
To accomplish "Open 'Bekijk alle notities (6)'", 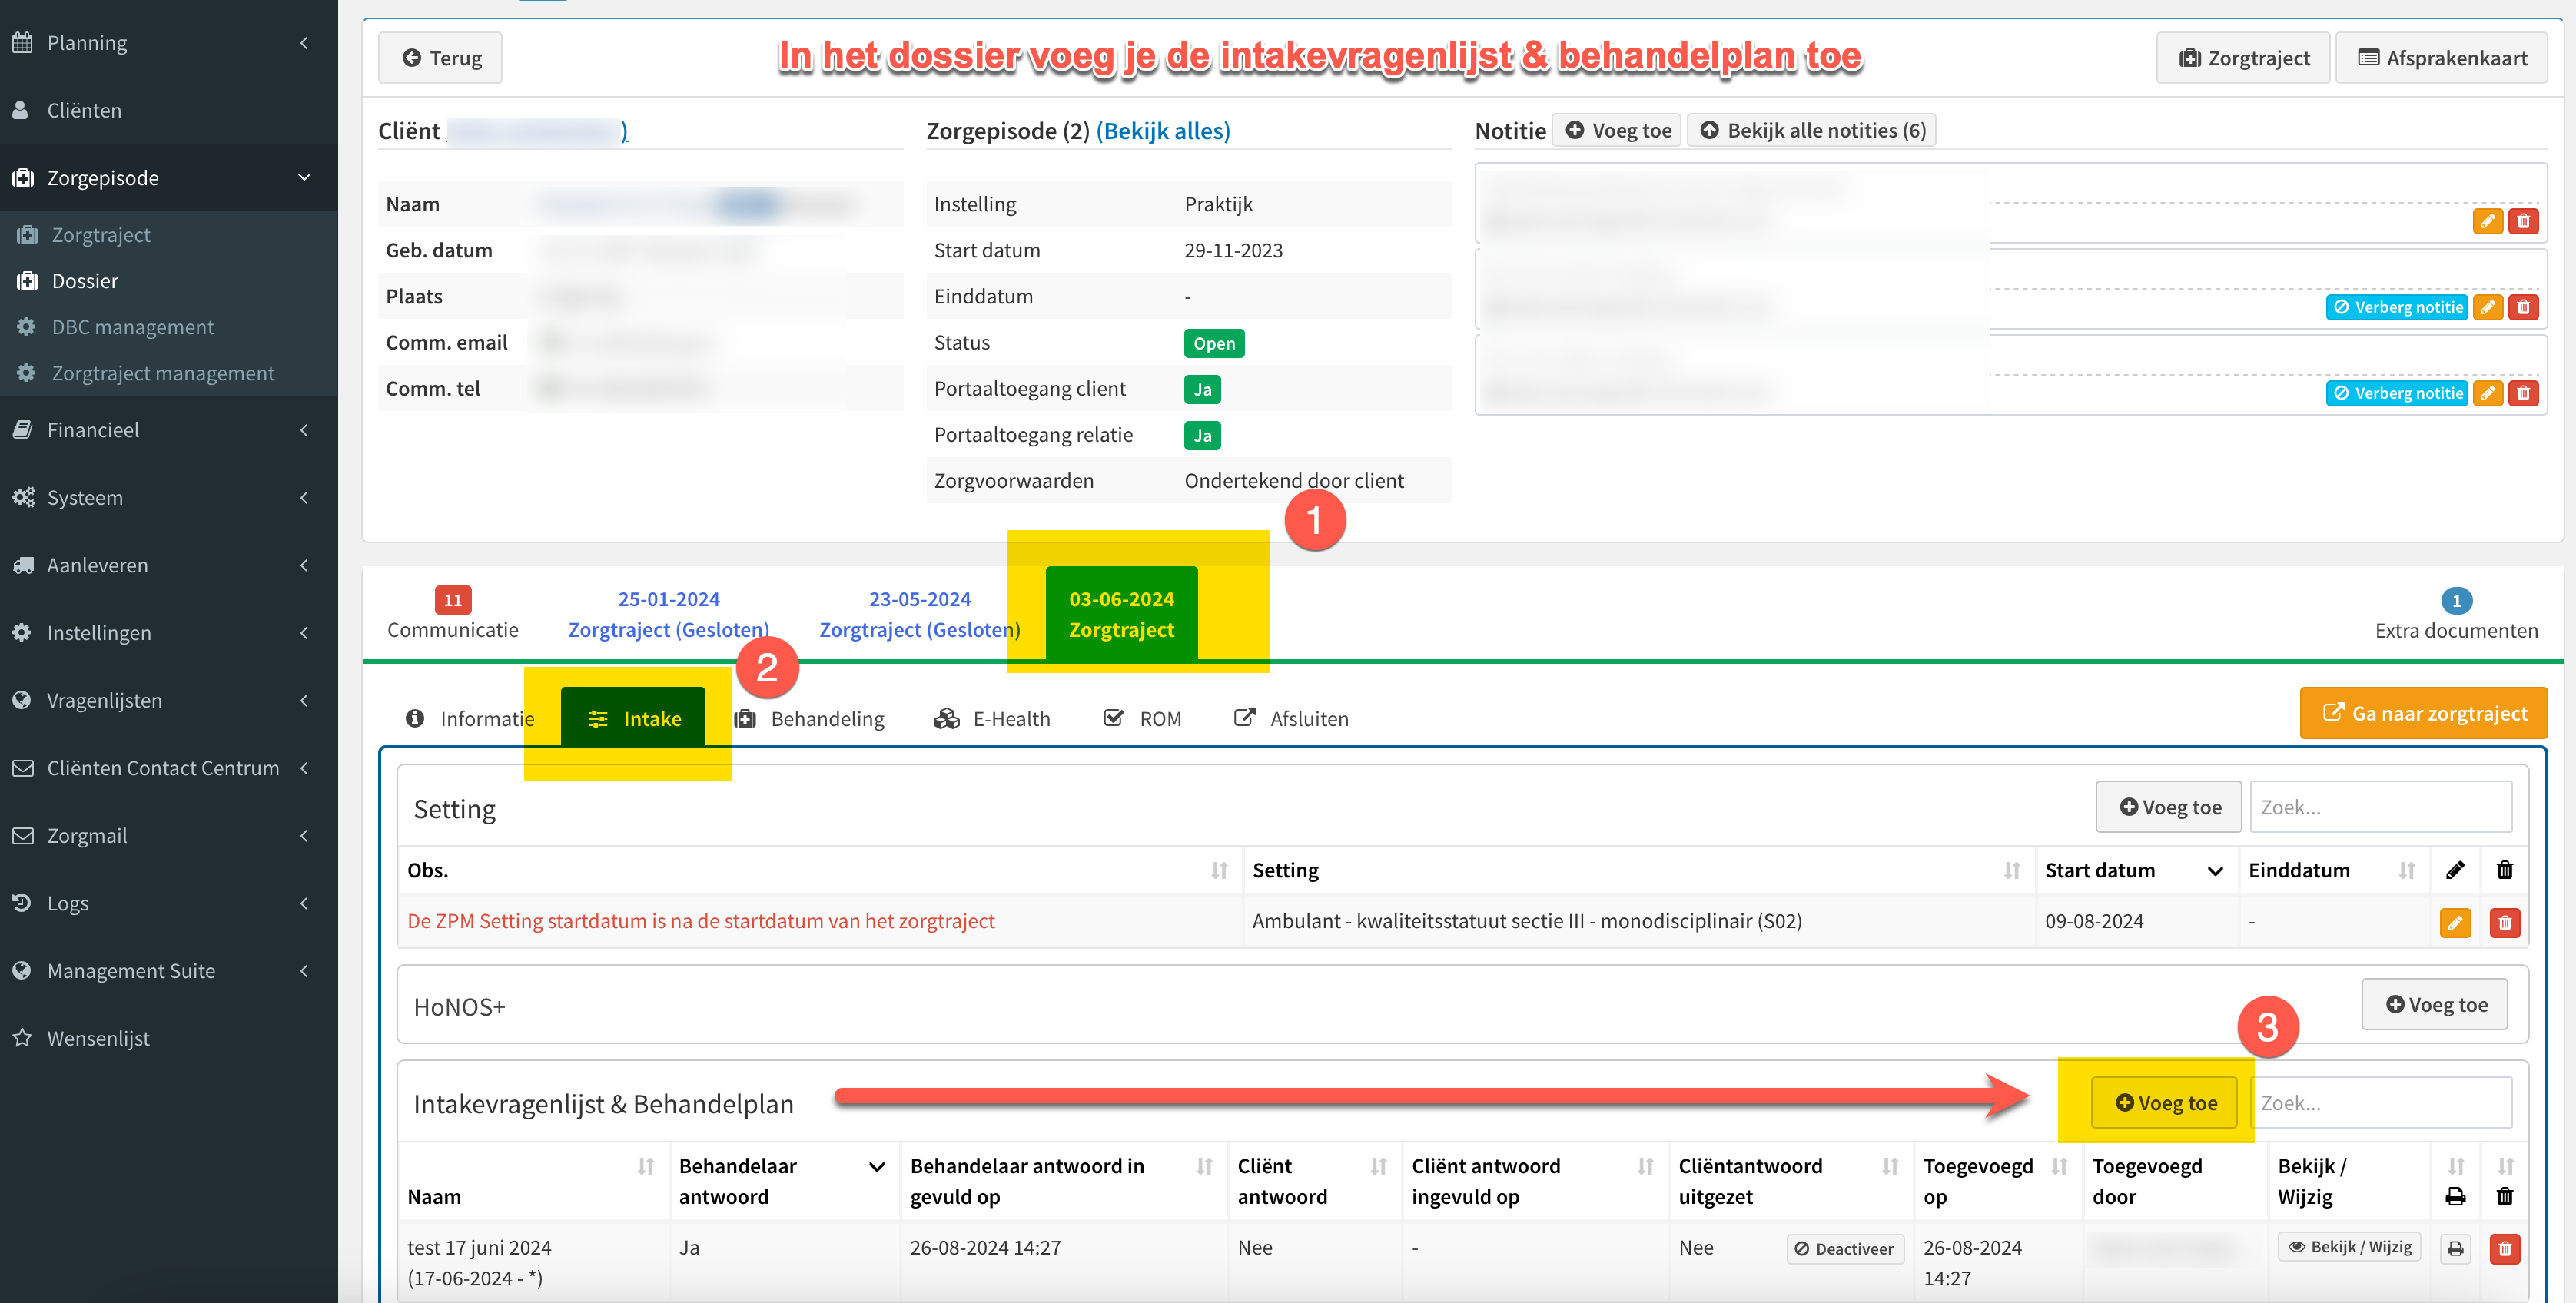I will [1811, 130].
